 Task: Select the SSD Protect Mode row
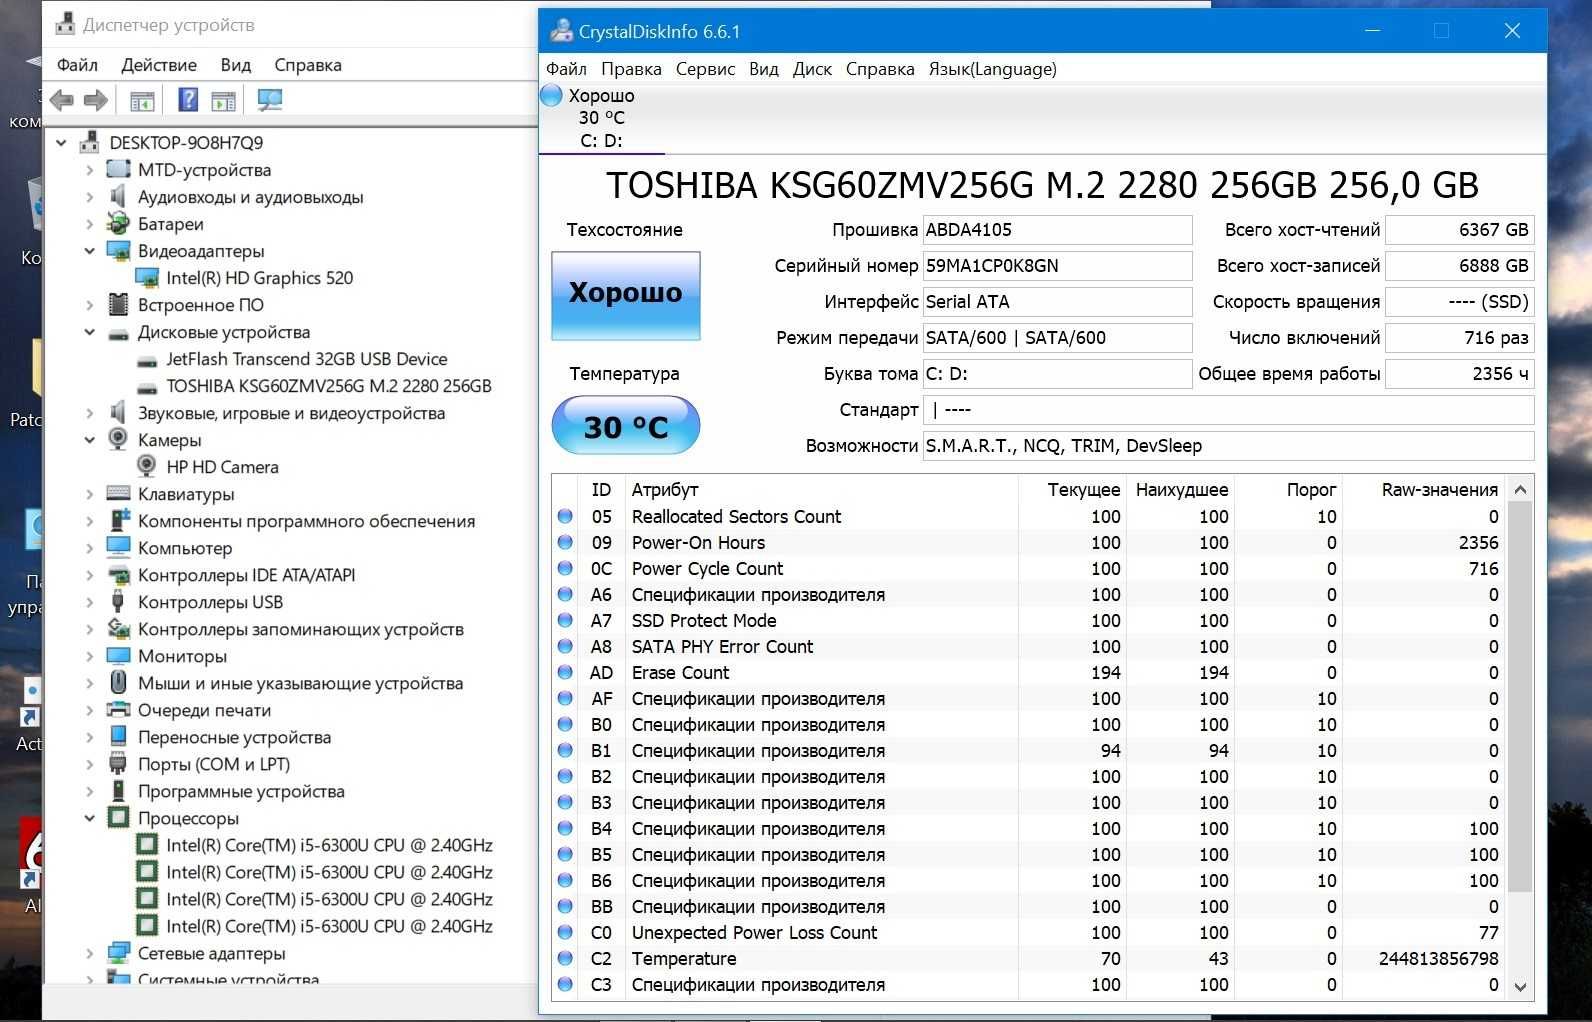(x=1030, y=621)
